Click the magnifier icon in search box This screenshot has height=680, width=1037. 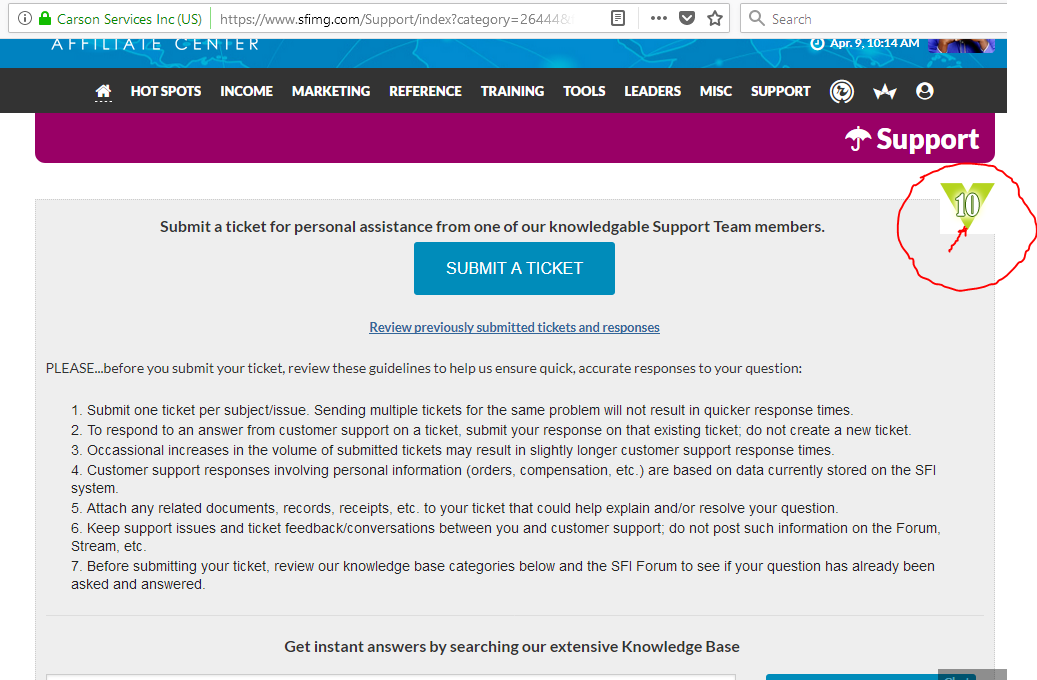(757, 18)
